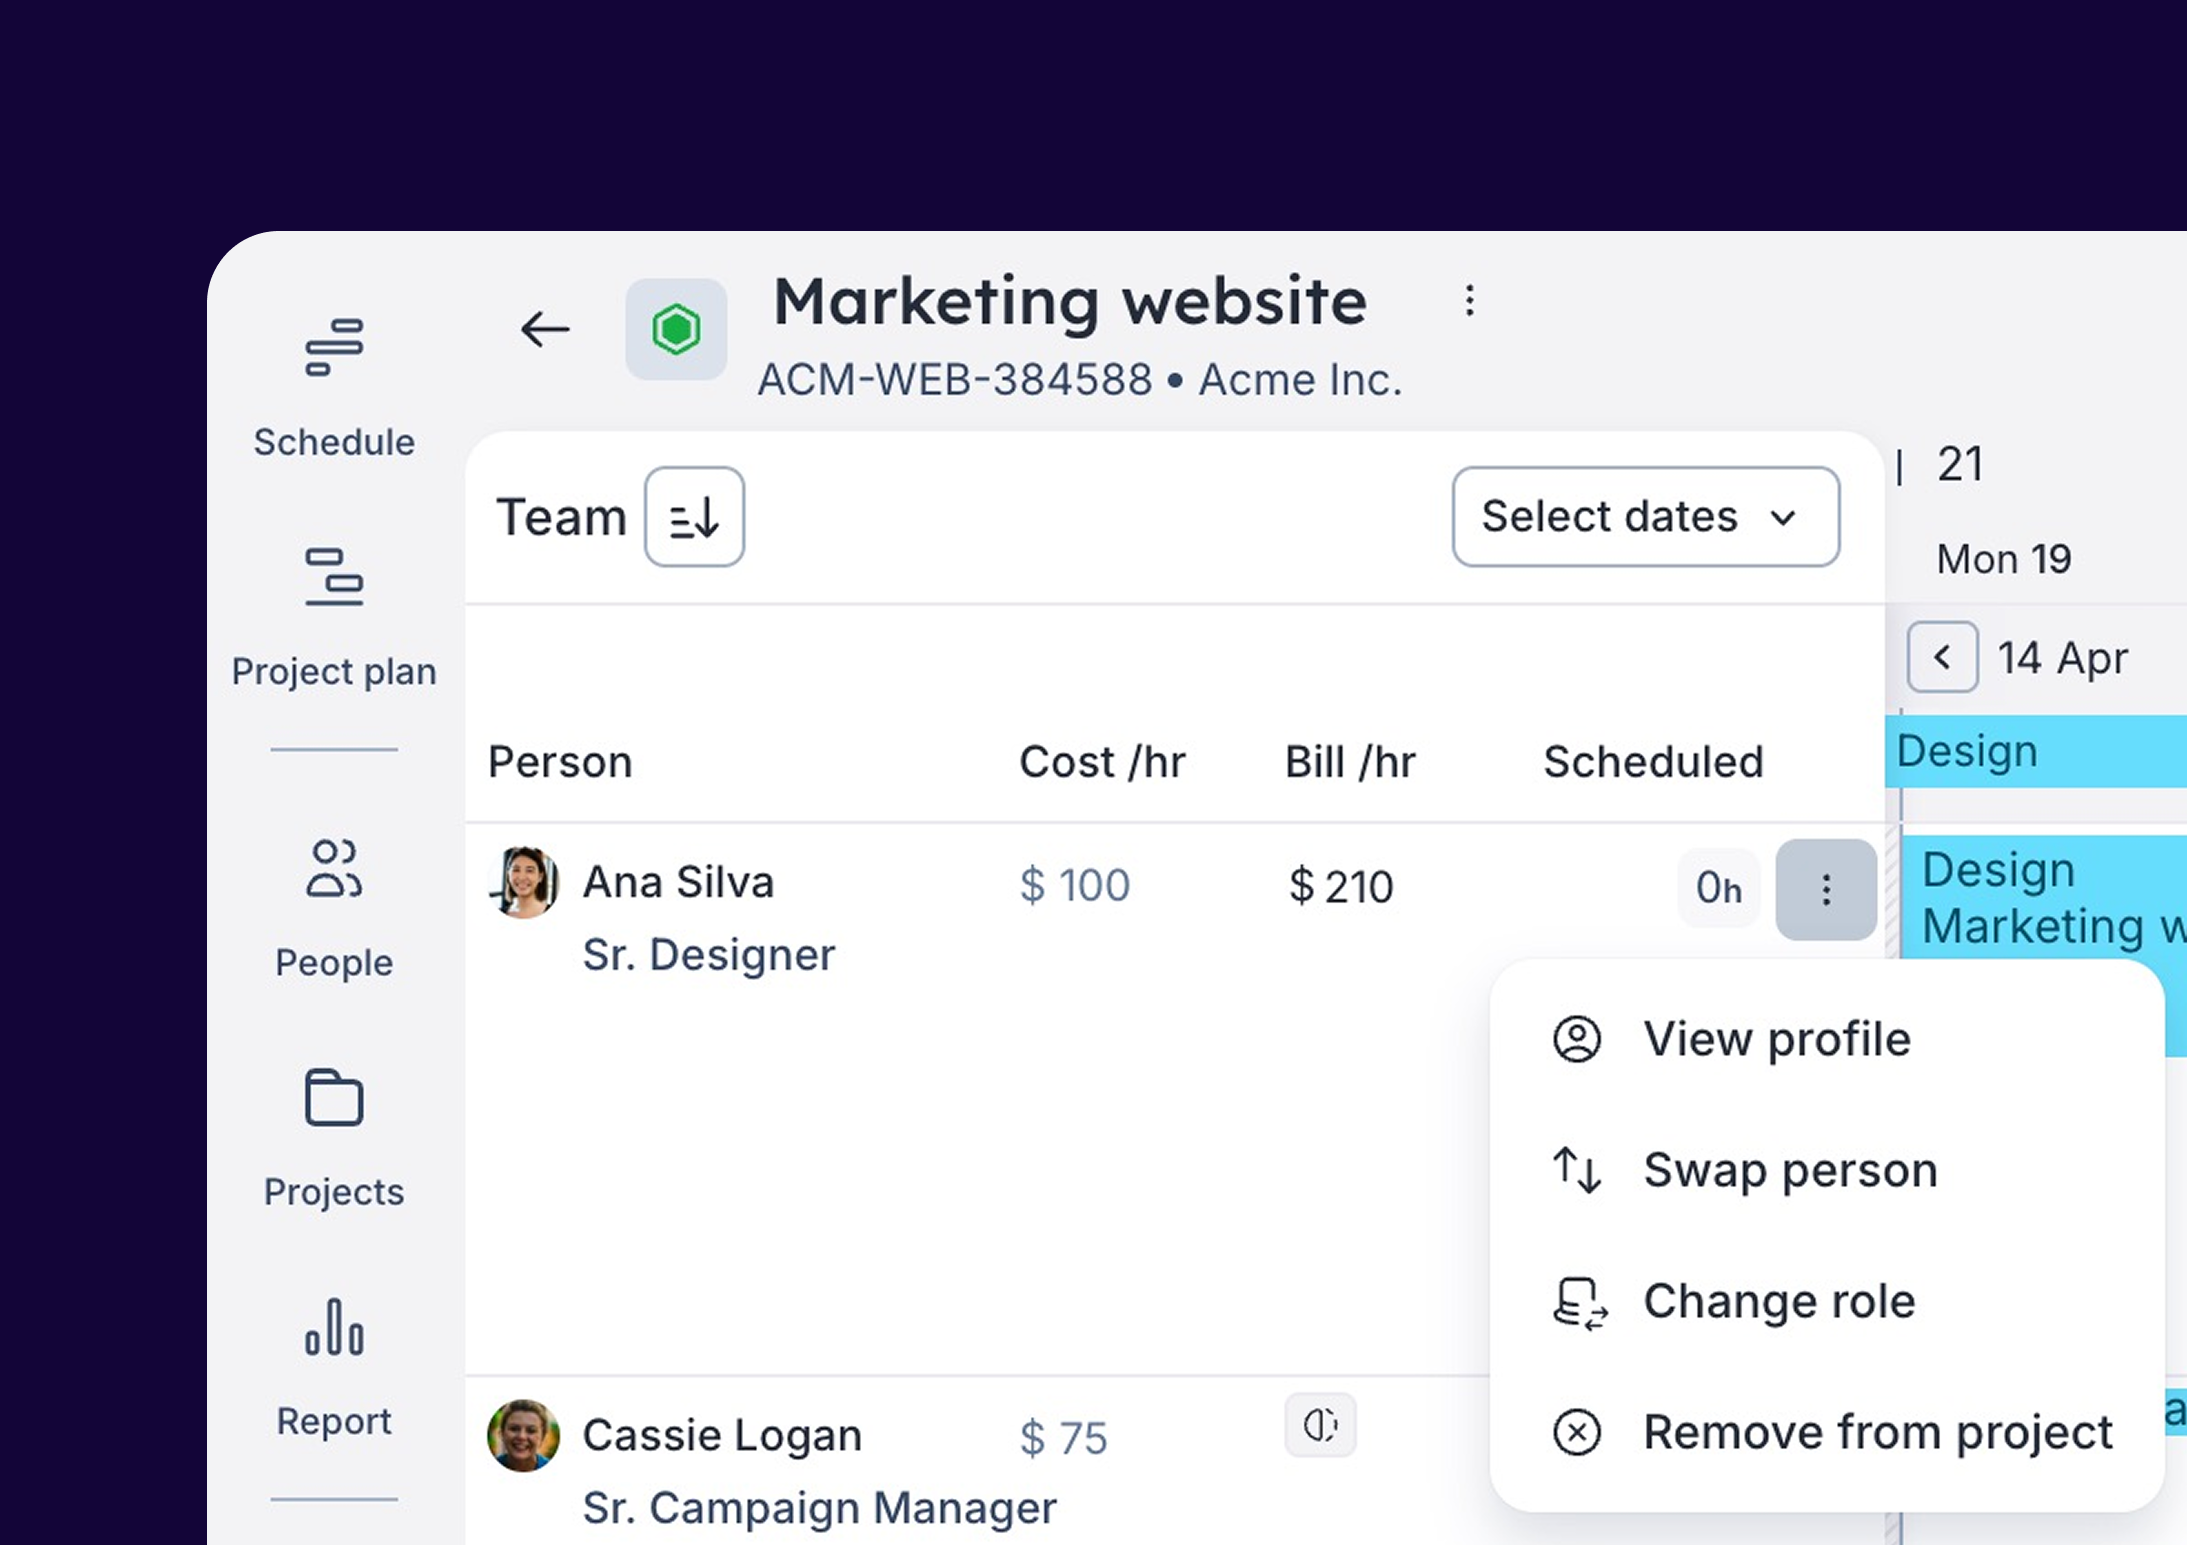Collapse the timeline with the left chevron near 14 Apr

(1942, 657)
